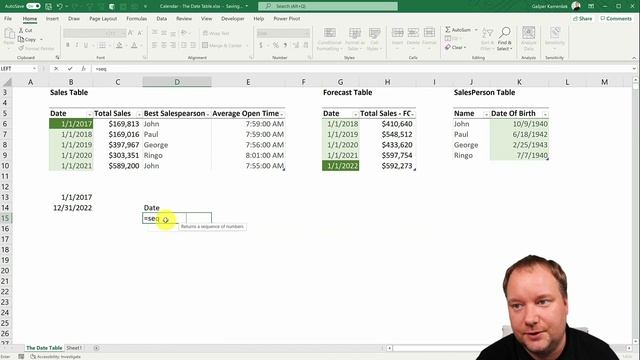Click horizontal scrollbar left arrow
This screenshot has height=360, width=640.
tap(389, 348)
